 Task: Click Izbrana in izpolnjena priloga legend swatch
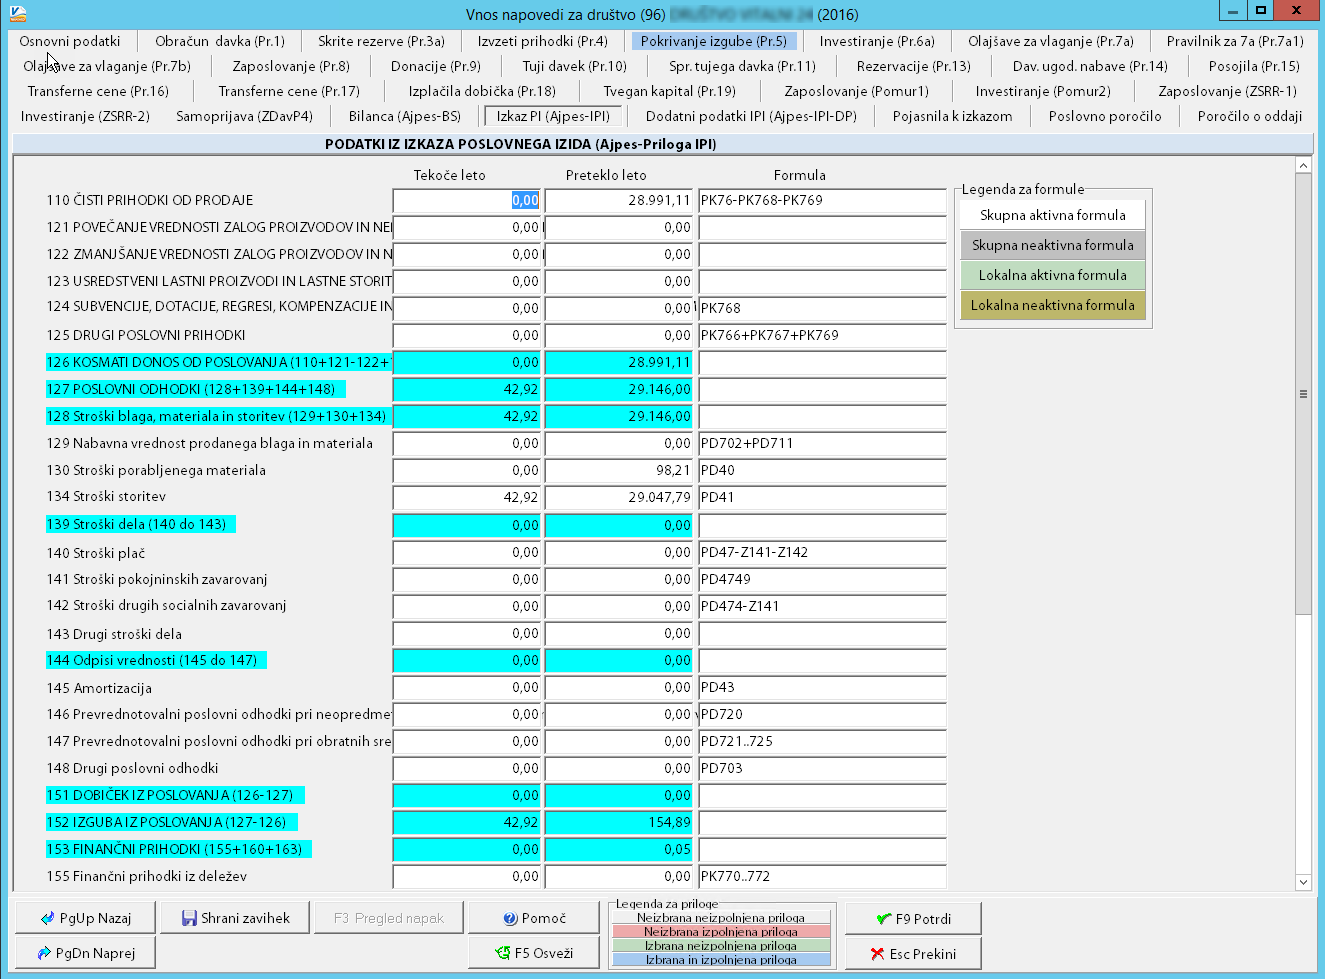click(x=721, y=960)
